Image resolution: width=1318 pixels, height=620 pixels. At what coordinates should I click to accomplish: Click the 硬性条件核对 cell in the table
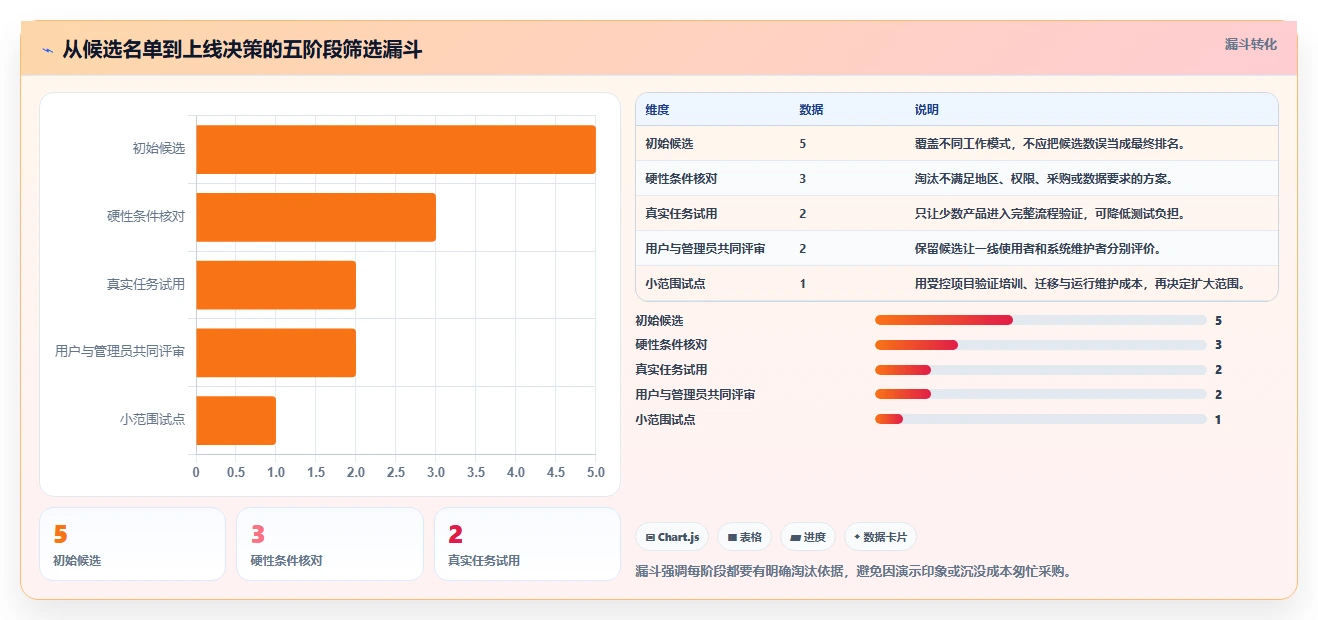[x=681, y=179]
